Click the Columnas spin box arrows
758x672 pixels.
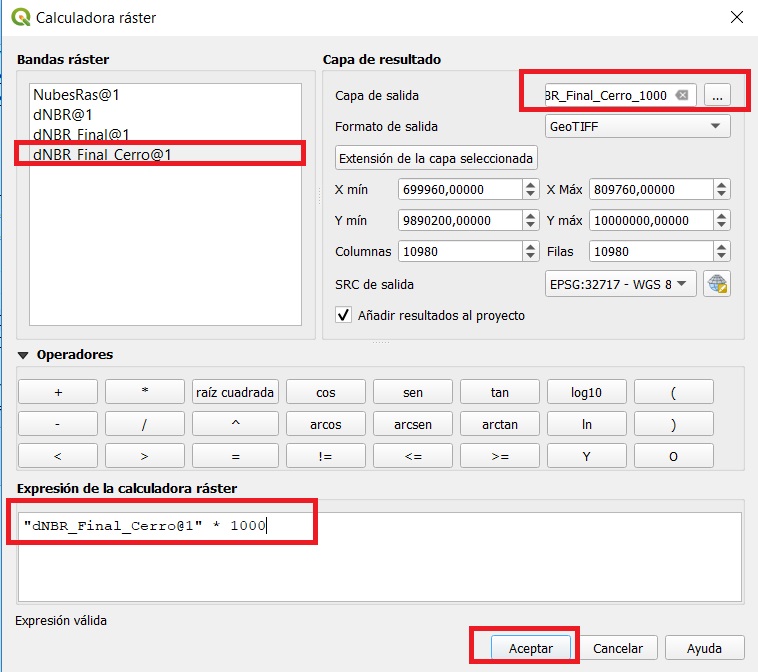[x=530, y=252]
